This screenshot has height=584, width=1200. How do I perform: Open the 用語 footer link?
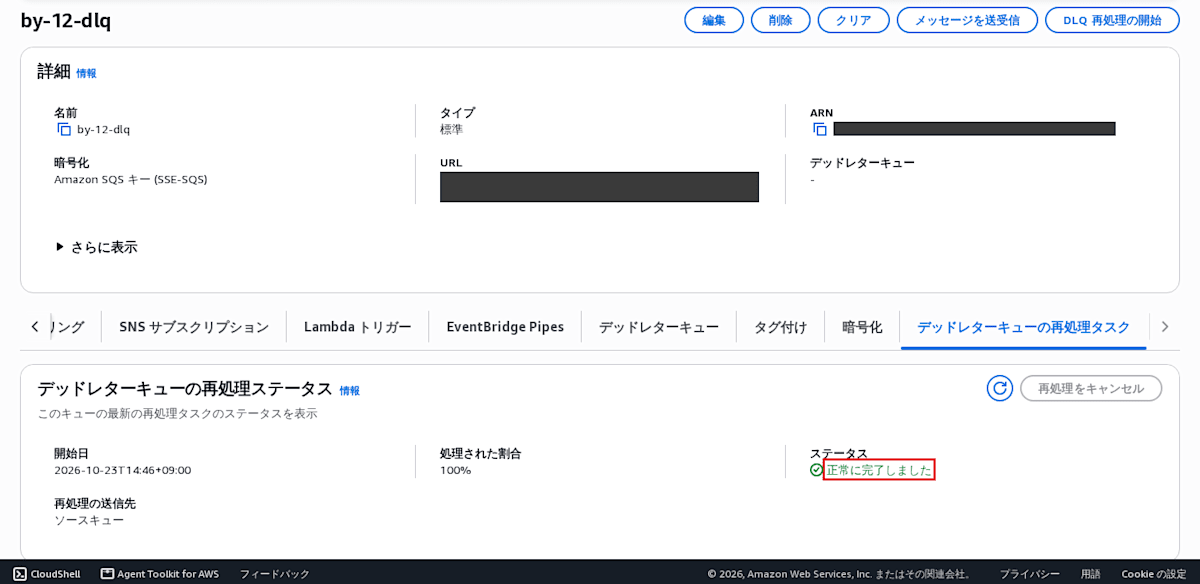1091,574
